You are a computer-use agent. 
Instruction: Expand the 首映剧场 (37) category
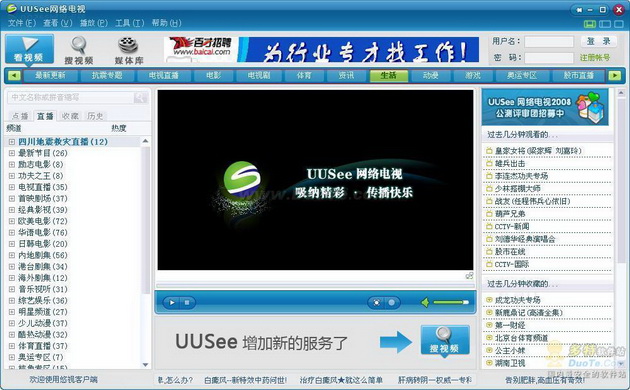coord(12,198)
